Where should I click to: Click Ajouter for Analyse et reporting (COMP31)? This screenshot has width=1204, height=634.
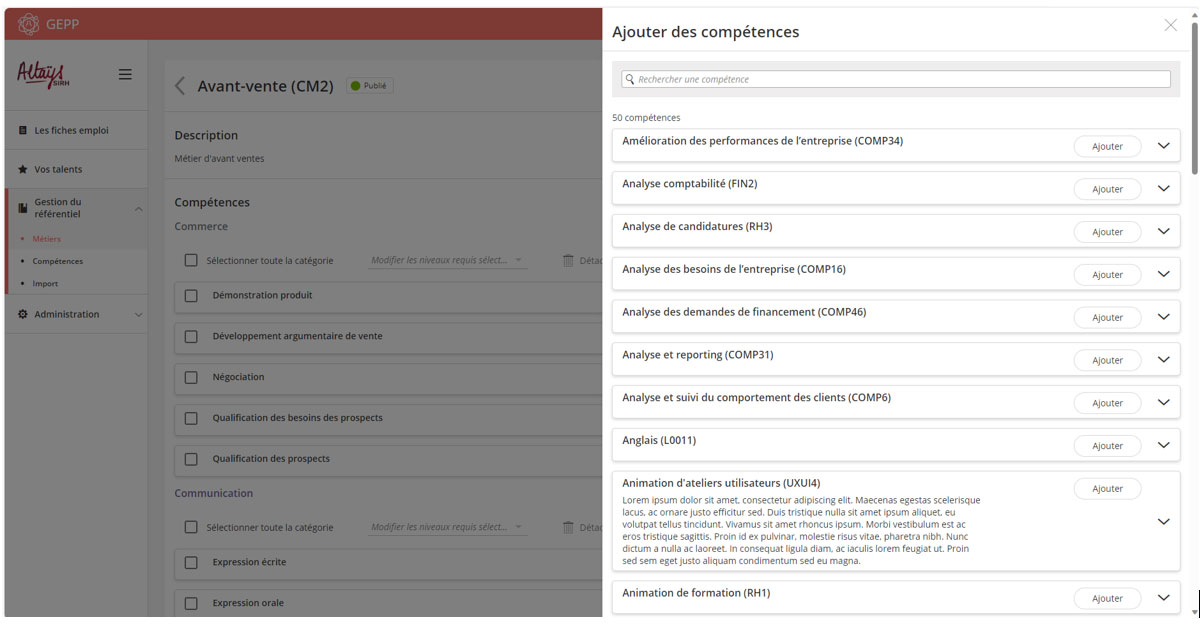[x=1107, y=360]
